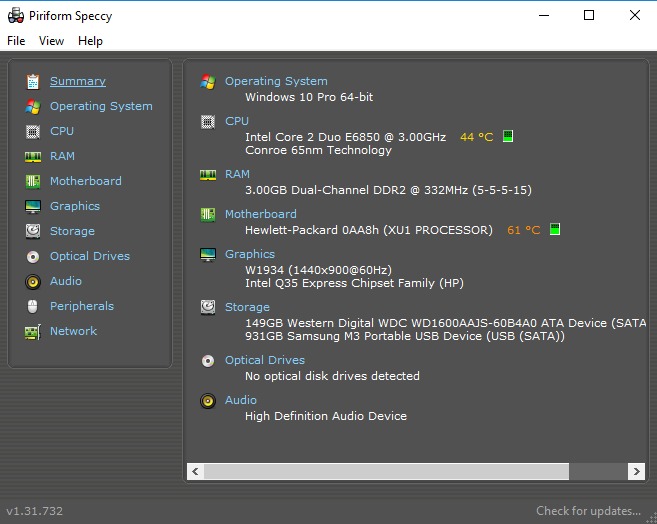657x524 pixels.
Task: Open the Operating System section in sidebar
Action: (x=101, y=106)
